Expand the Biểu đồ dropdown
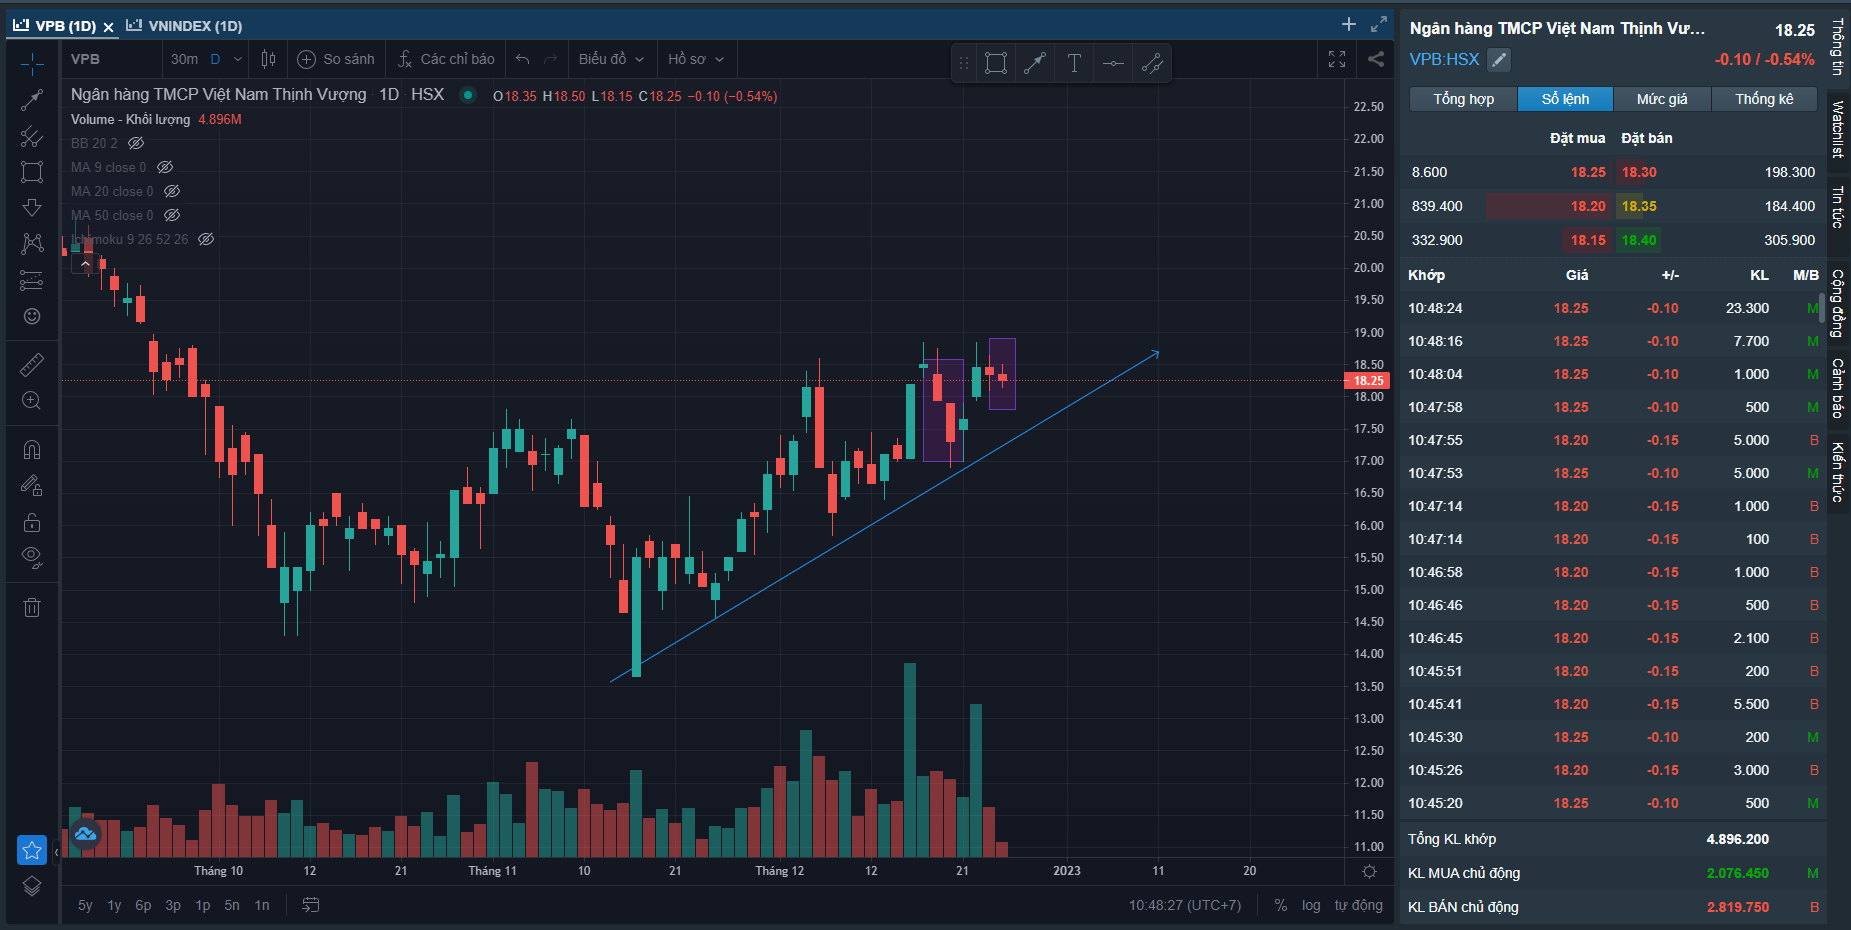Screen dimensions: 1851x930 click(612, 59)
